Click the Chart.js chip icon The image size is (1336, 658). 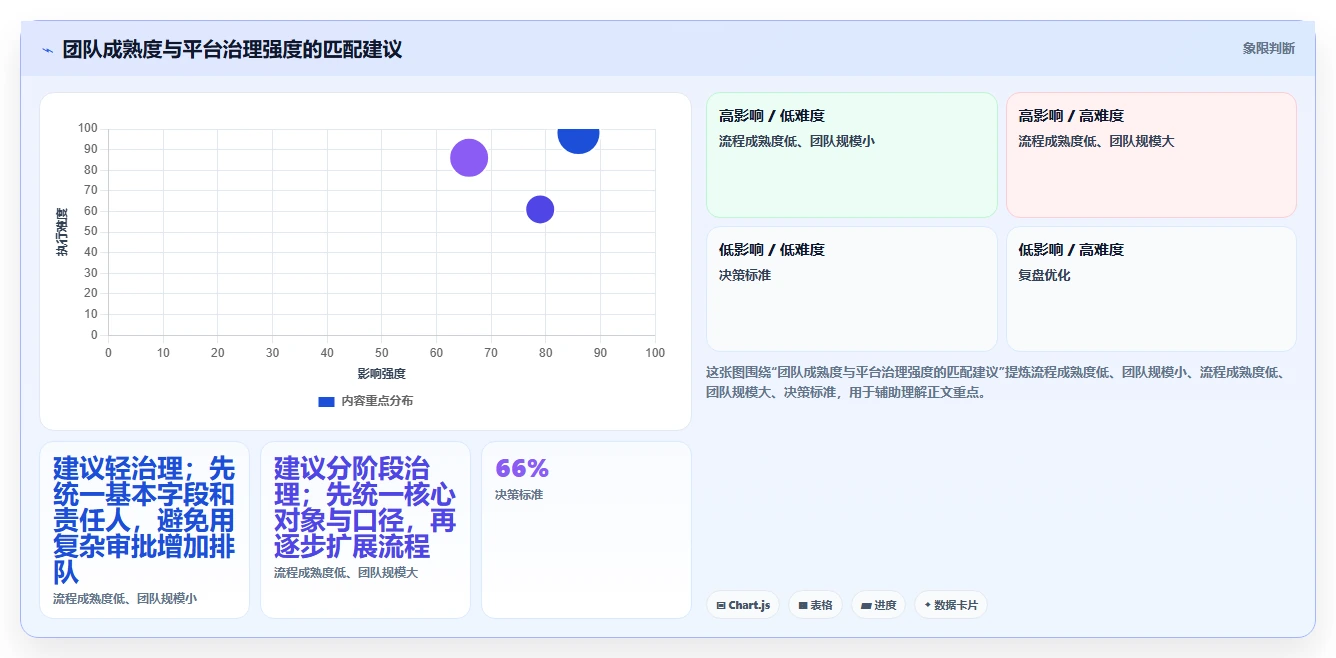point(721,606)
